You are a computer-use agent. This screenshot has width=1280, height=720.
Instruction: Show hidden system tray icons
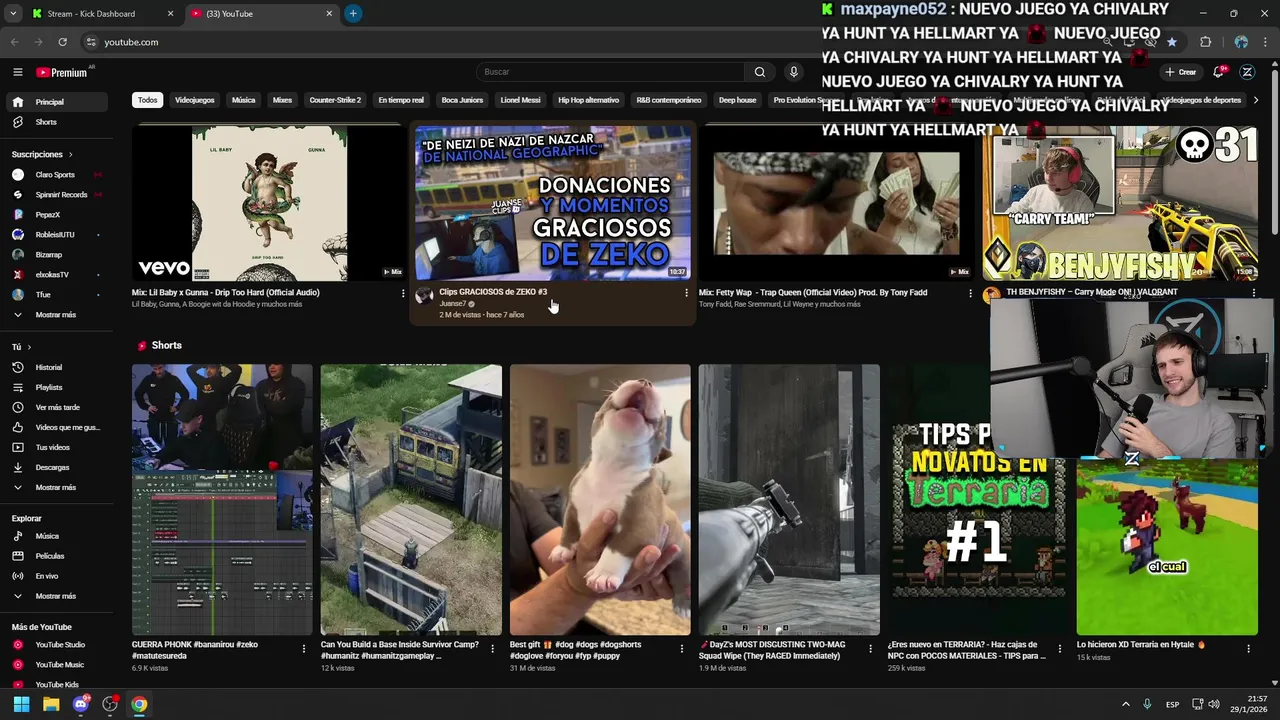pos(1125,704)
